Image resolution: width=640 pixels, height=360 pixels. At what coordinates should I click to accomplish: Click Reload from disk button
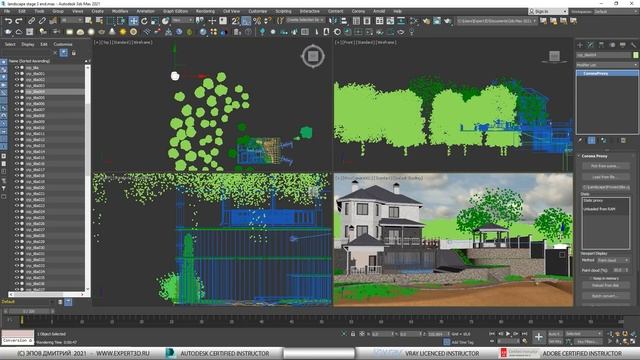coord(605,285)
